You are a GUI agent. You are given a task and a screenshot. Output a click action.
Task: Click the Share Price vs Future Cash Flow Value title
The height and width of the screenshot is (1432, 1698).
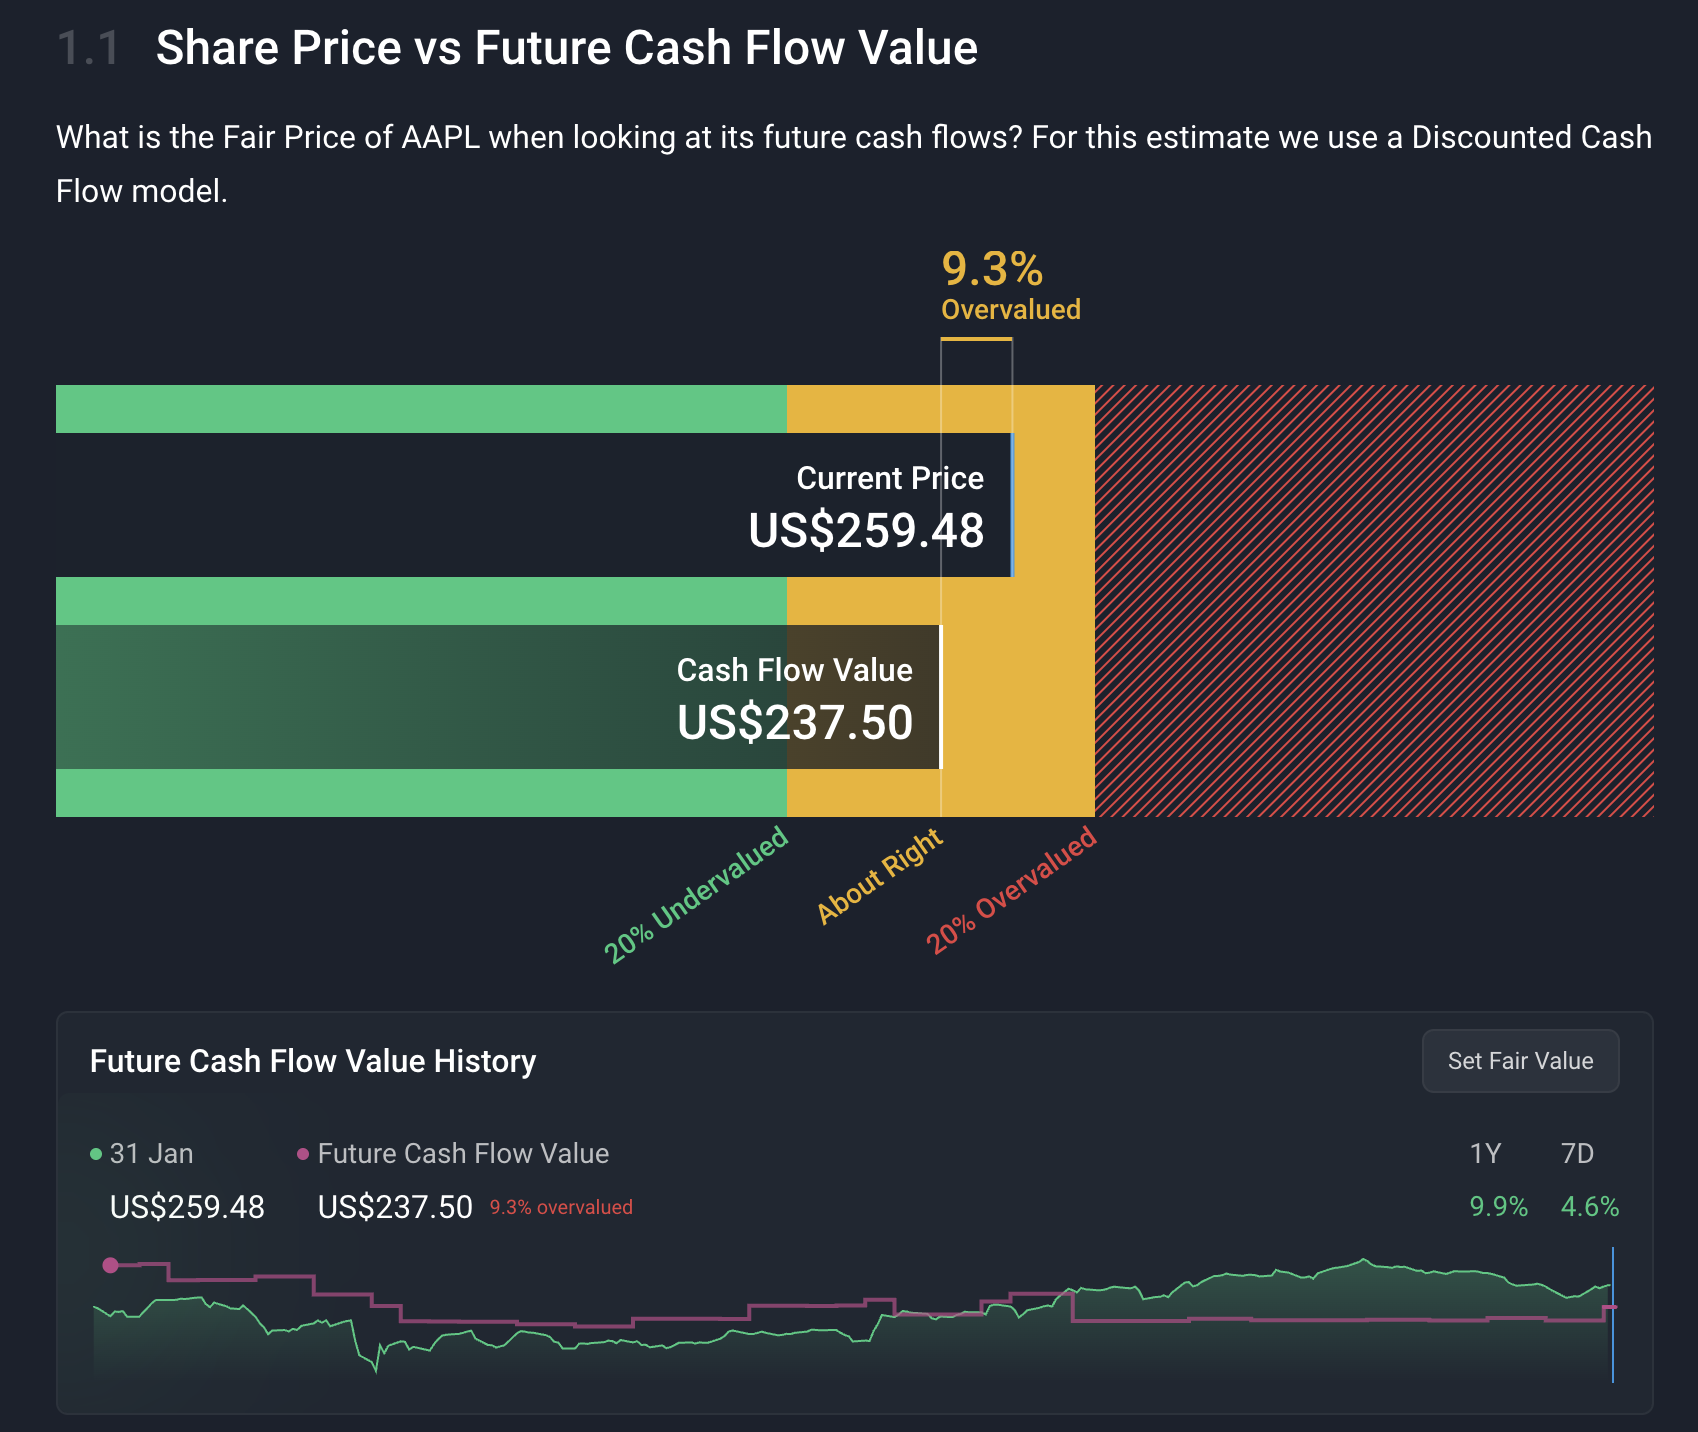(x=566, y=48)
